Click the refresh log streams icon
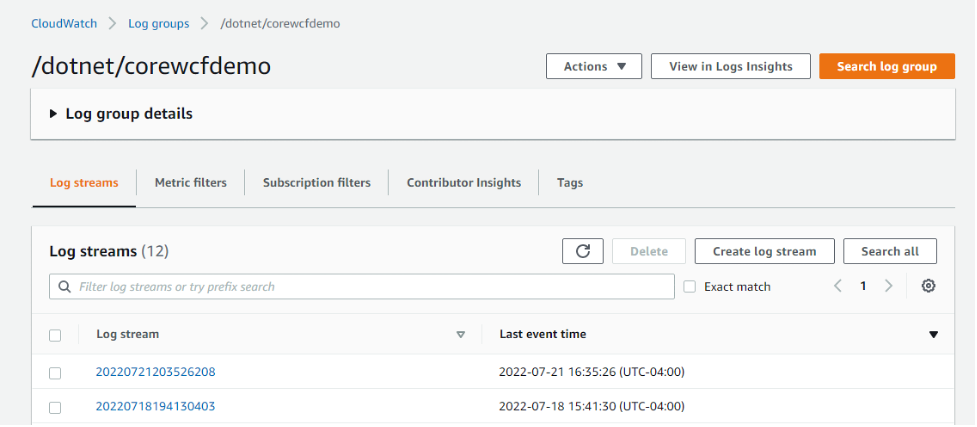 (582, 252)
